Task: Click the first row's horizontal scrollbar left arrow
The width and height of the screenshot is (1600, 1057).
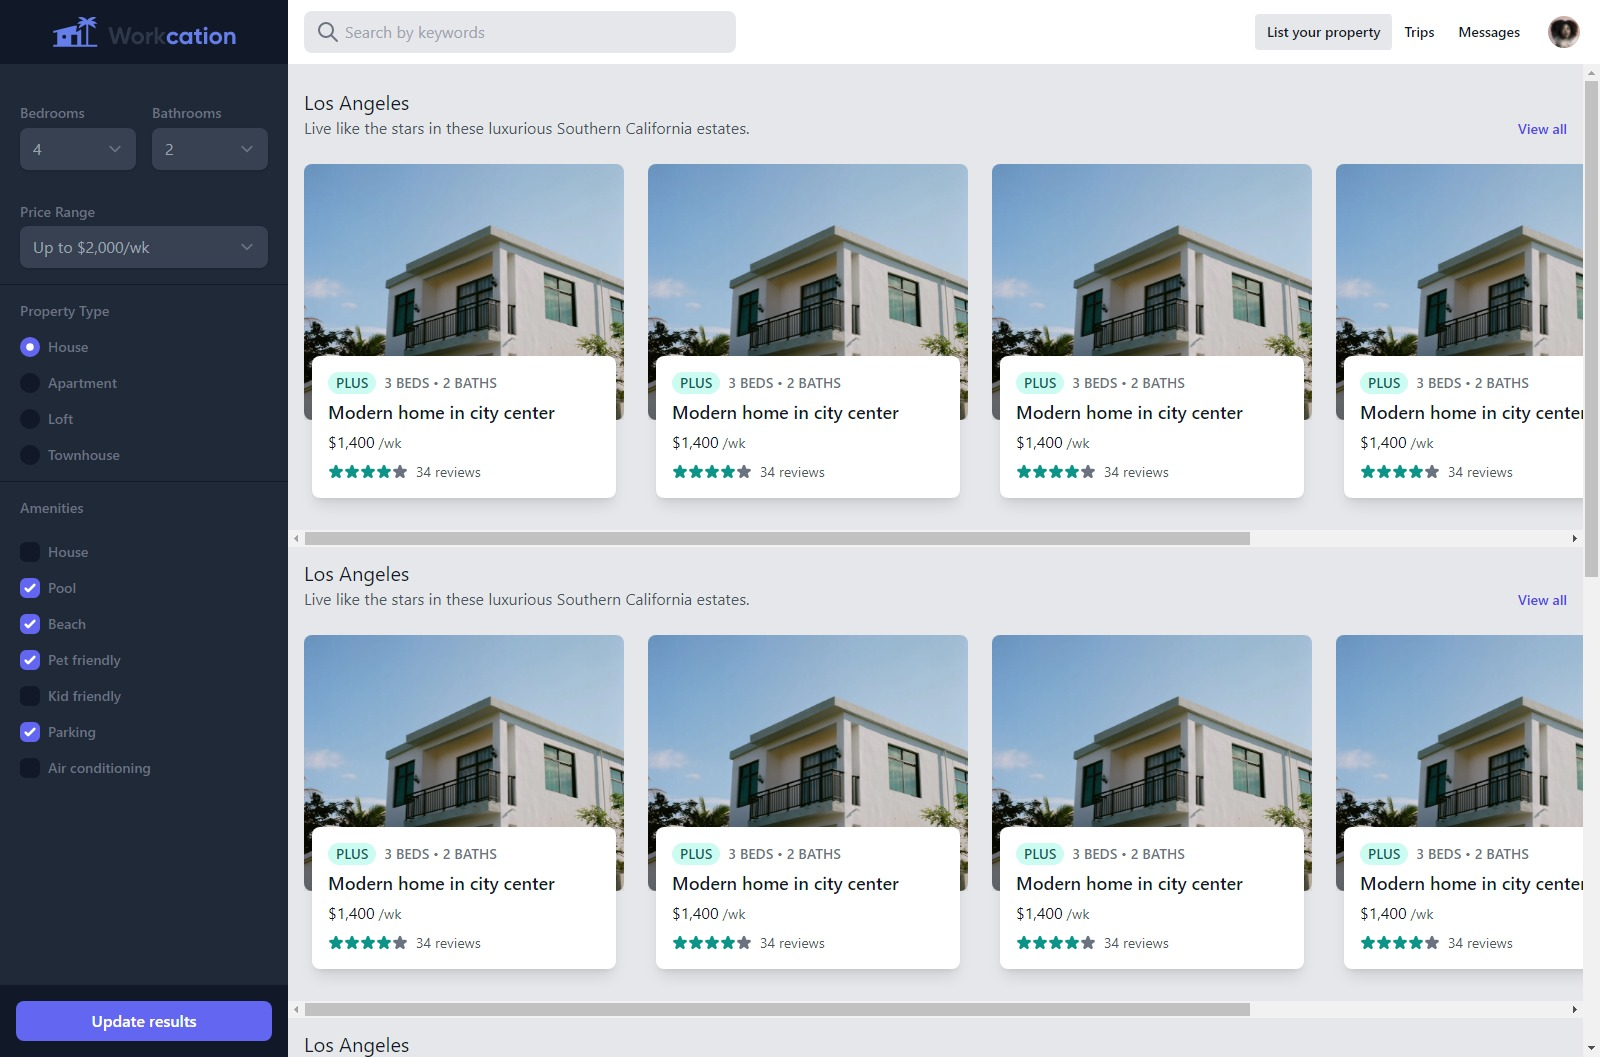Action: 296,538
